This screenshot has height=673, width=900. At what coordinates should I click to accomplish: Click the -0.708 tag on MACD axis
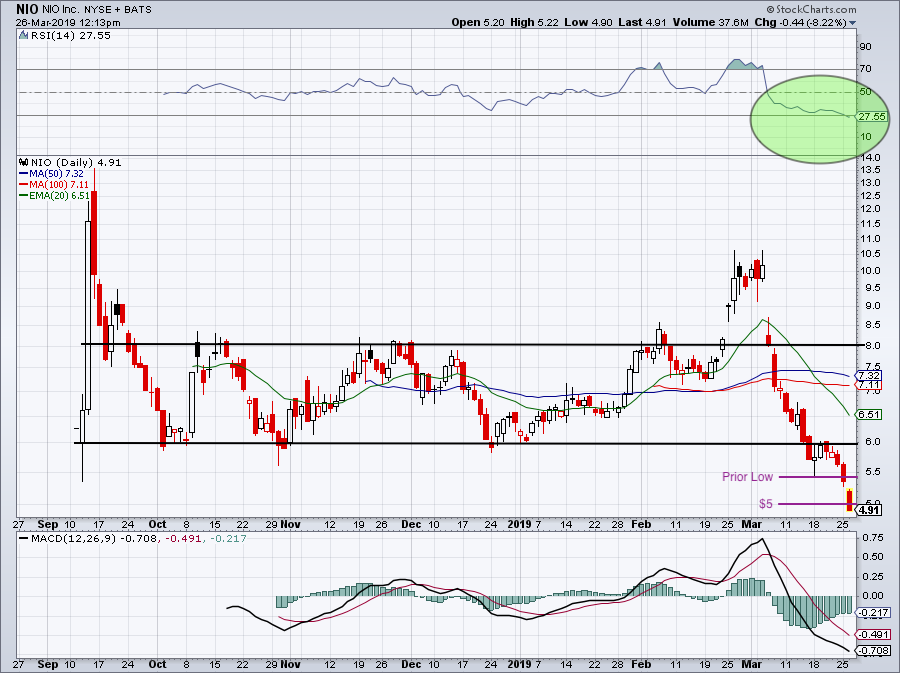pos(874,650)
